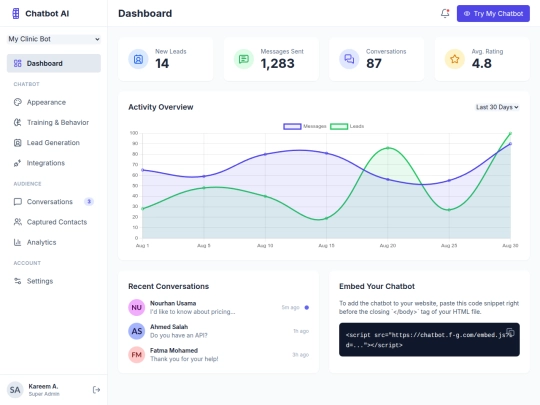Click the Appearance palette icon
Screen dimensions: 540x405
pos(18,102)
